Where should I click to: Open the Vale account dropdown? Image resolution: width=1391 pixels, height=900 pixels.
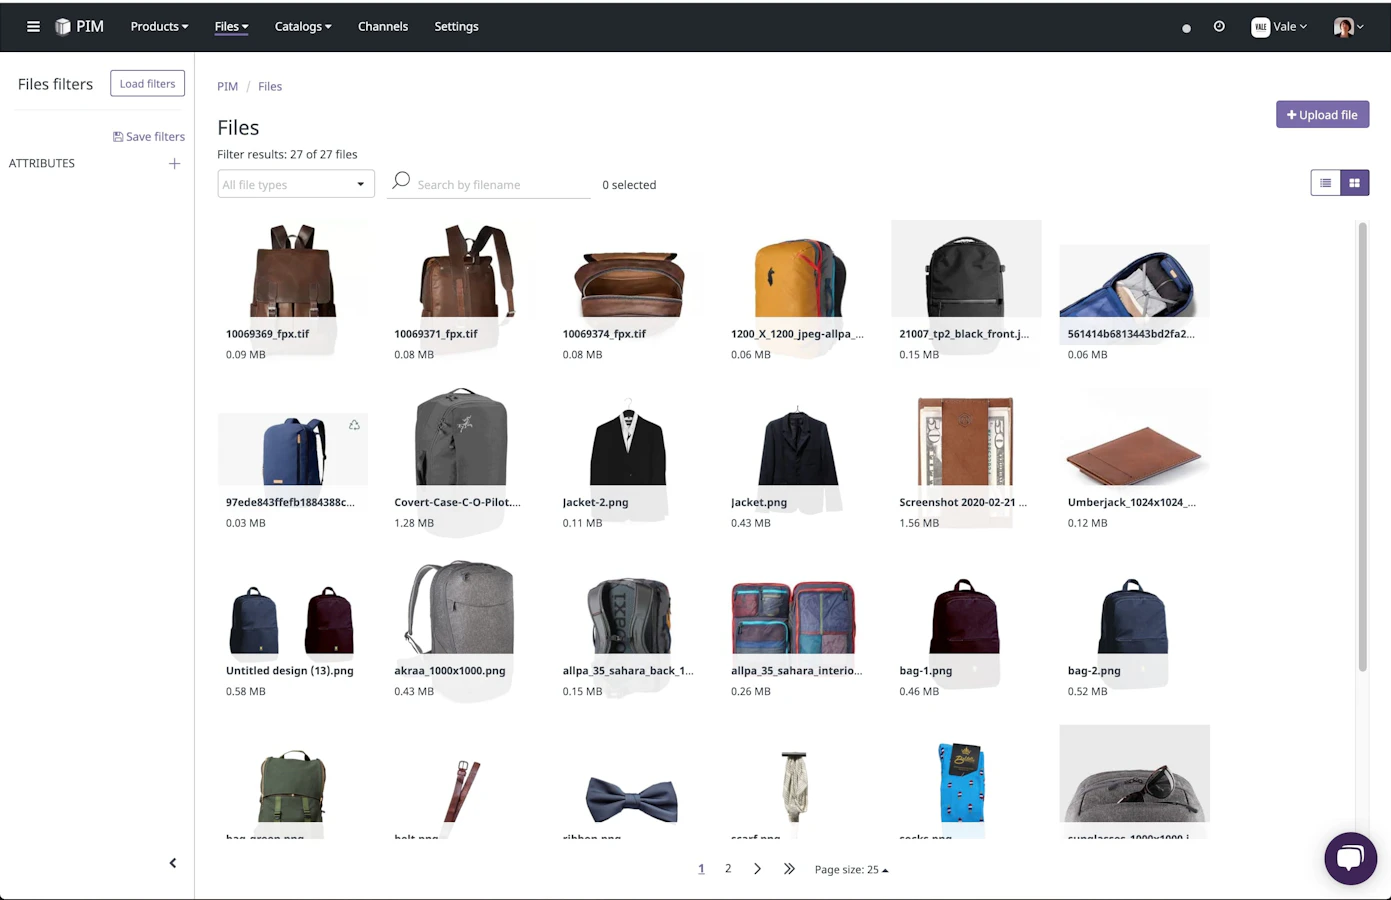[1279, 27]
